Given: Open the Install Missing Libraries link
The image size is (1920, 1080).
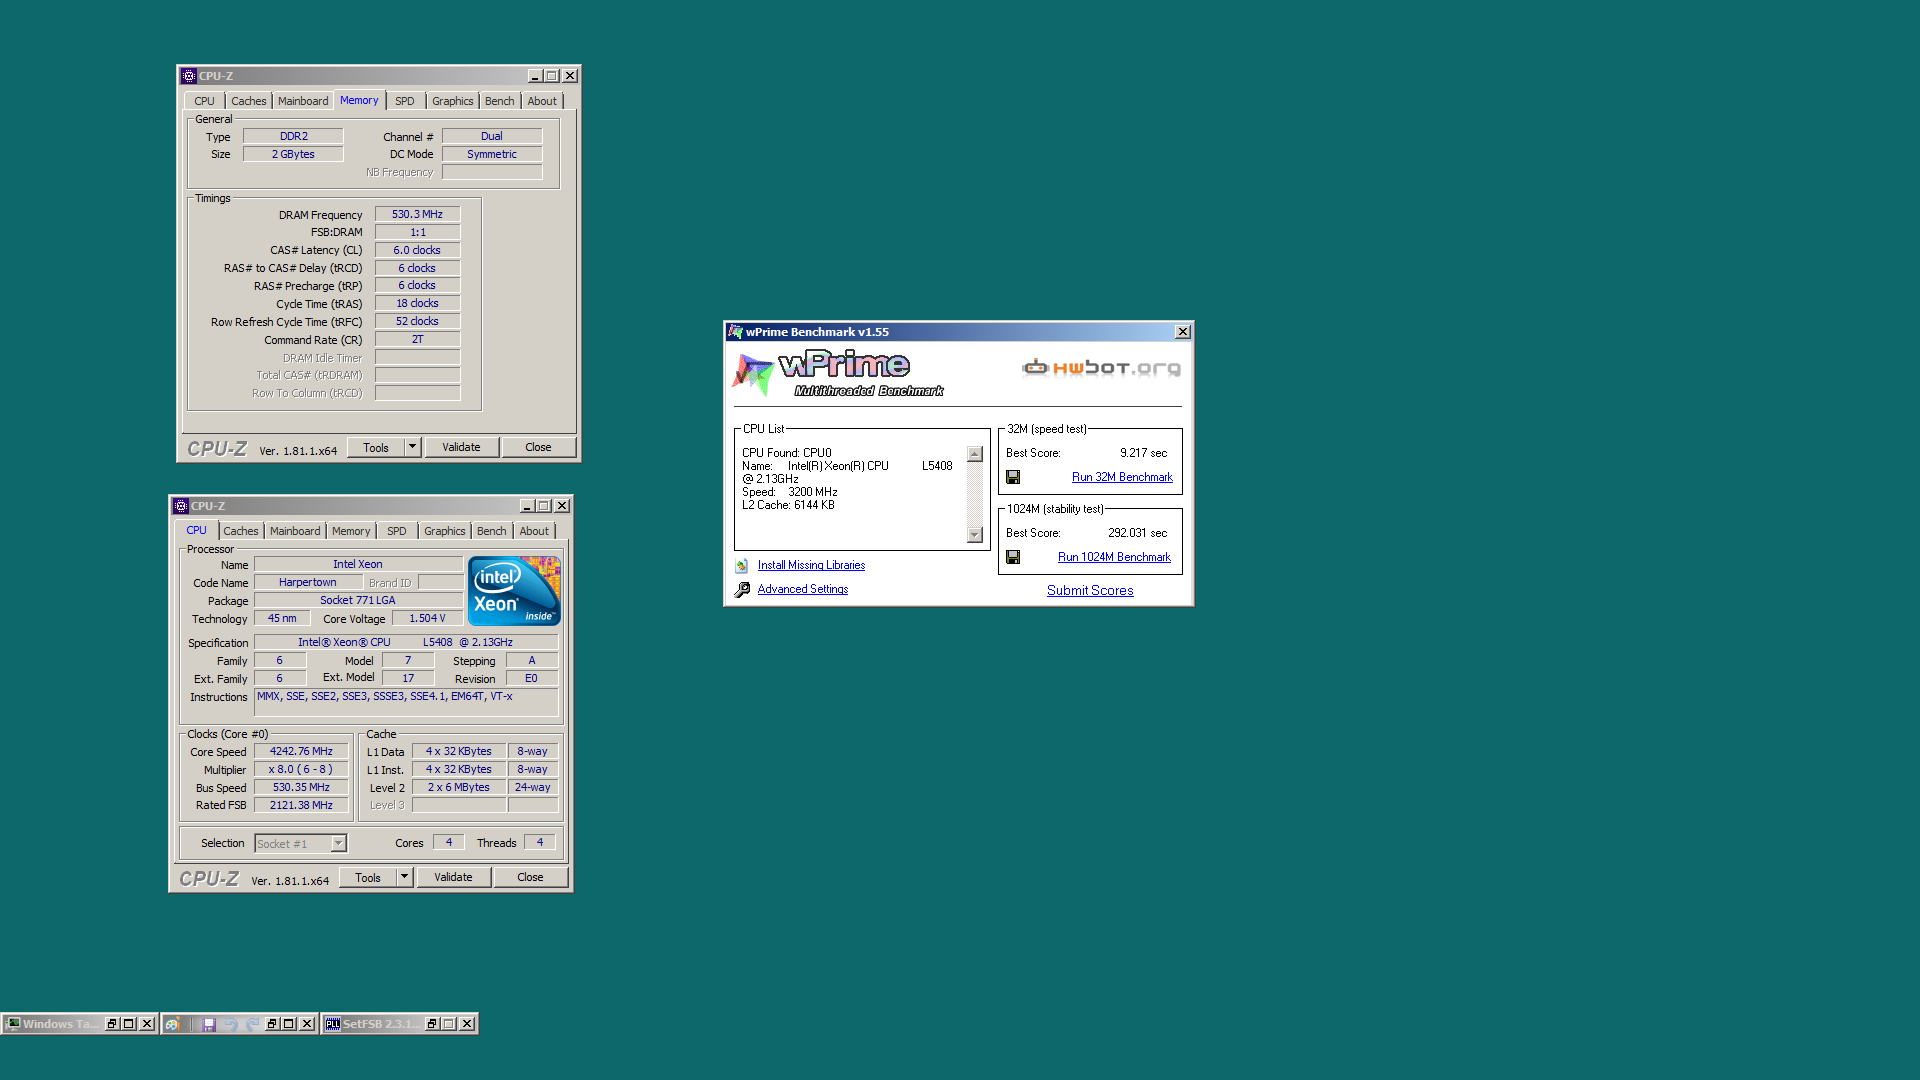Looking at the screenshot, I should click(811, 566).
